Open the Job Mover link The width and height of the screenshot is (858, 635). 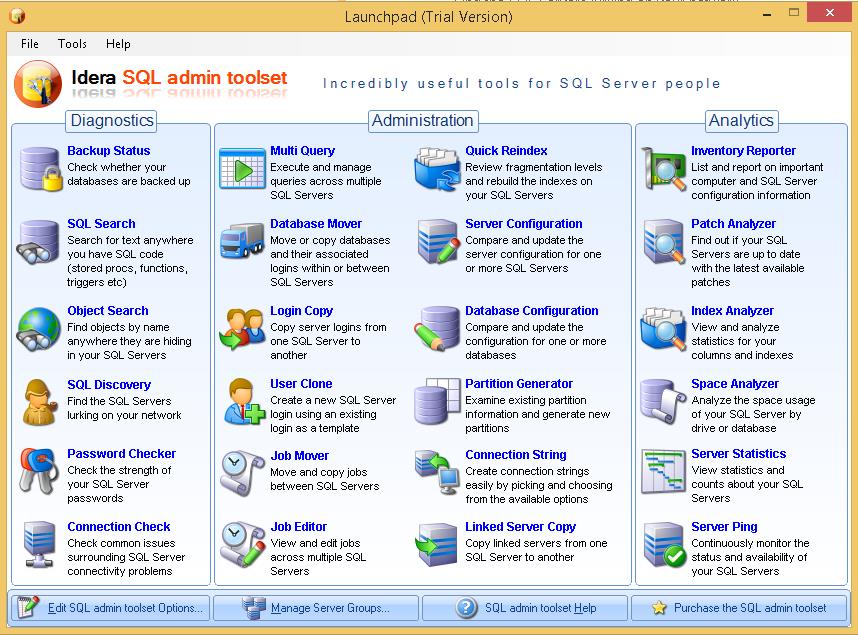300,455
